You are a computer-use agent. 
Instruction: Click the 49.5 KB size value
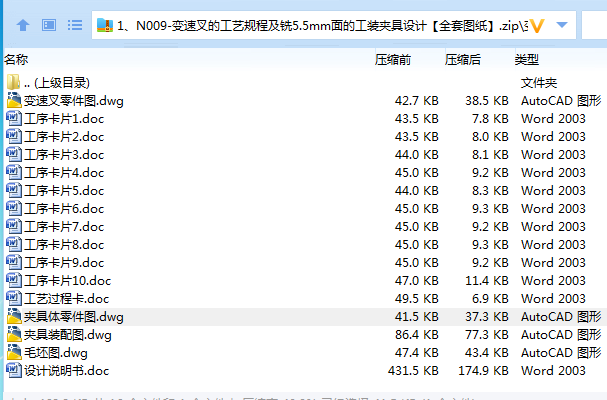coord(417,299)
